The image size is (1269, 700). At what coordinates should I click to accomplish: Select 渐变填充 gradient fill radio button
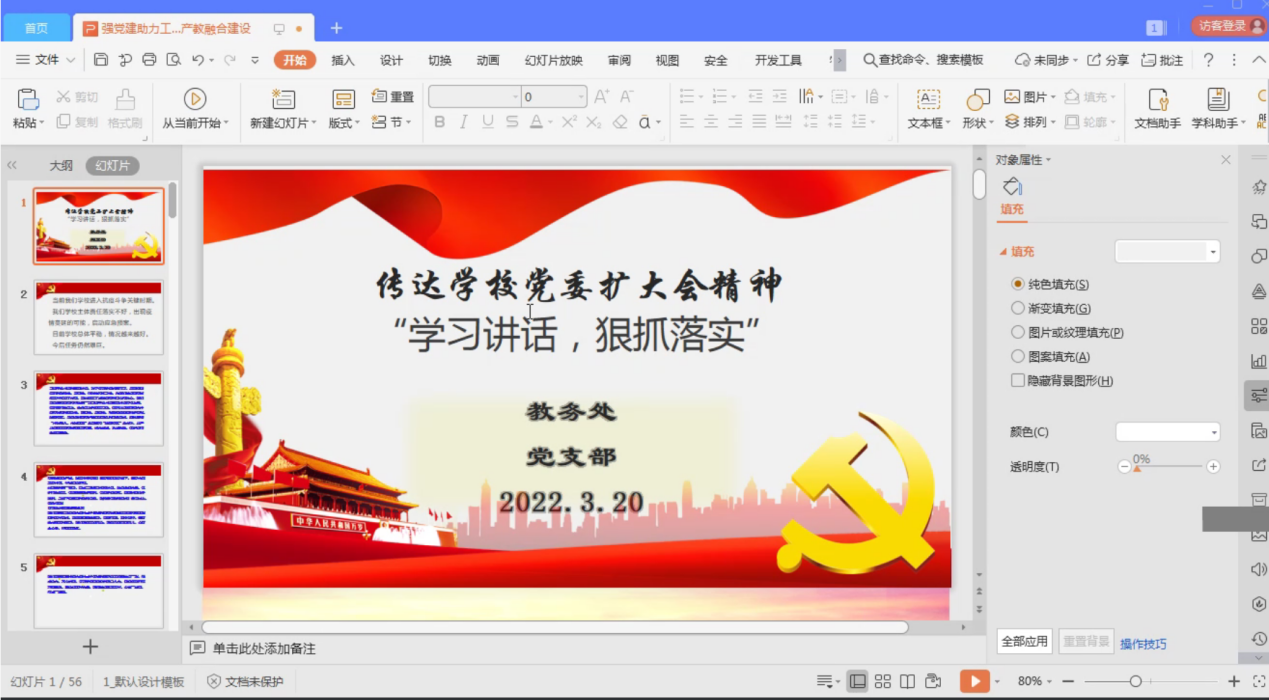(1018, 309)
